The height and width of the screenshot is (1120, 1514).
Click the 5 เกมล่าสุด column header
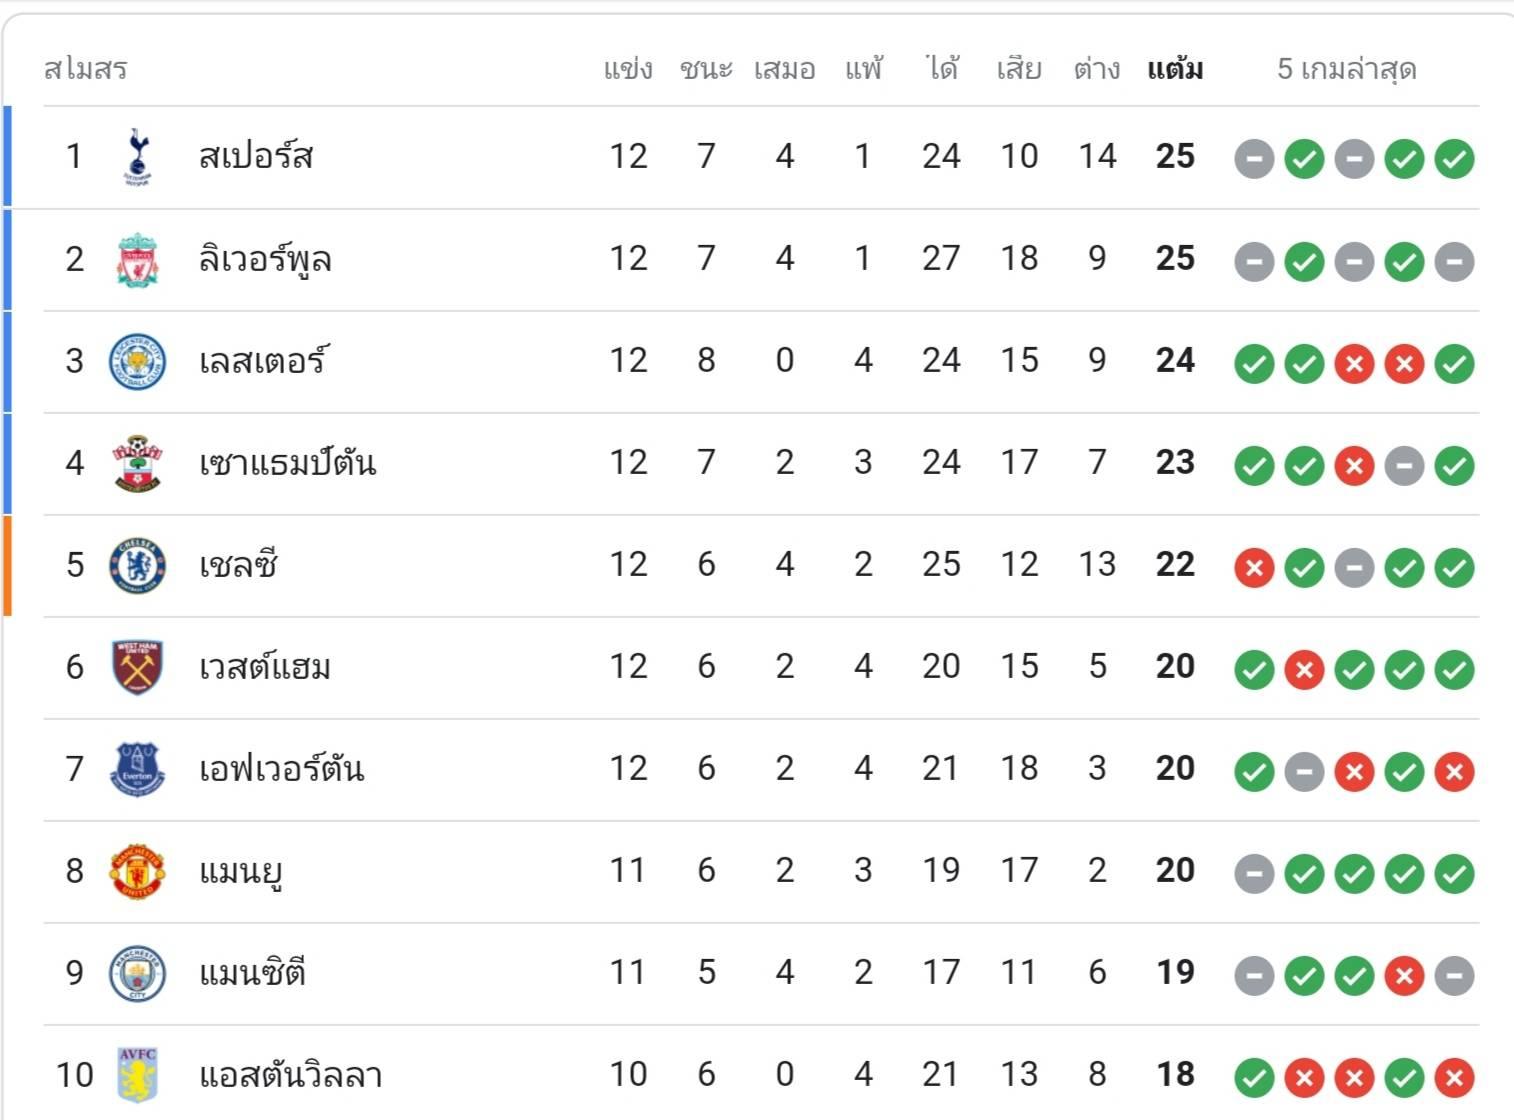click(1346, 69)
